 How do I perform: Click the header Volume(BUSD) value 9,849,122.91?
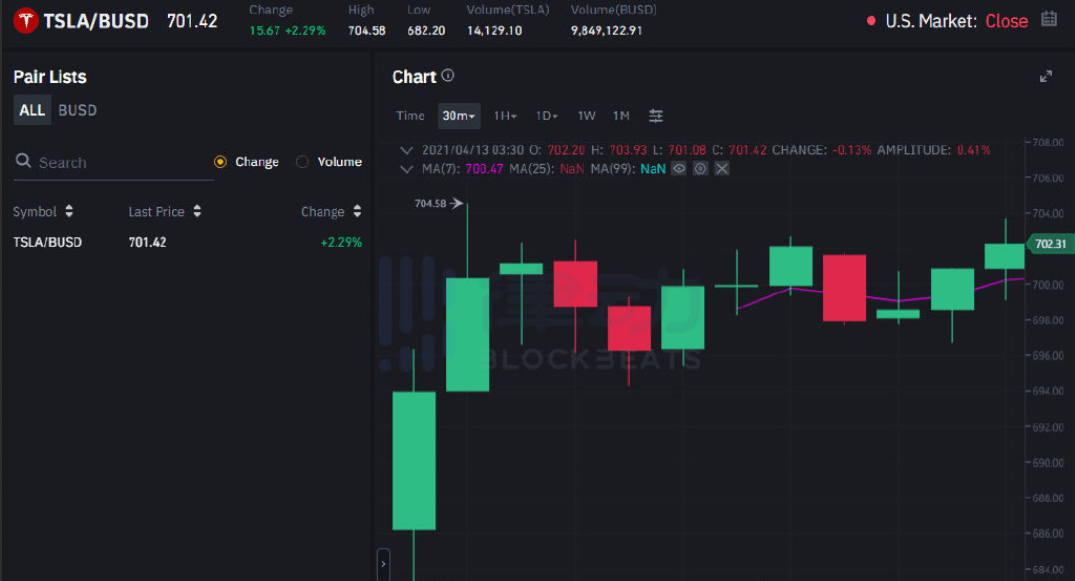[x=606, y=31]
